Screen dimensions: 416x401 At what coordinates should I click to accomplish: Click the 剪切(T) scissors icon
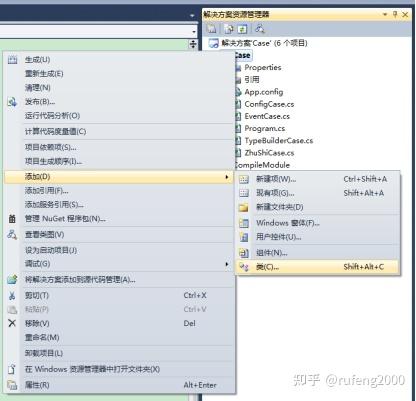(x=12, y=296)
